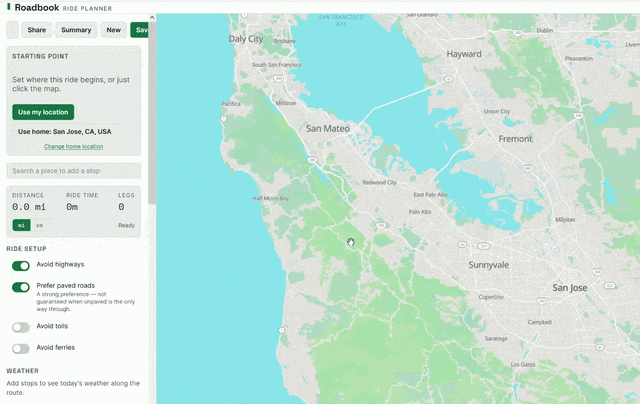Focus the Search a place to add a stop field
This screenshot has height=404, width=640.
[73, 171]
